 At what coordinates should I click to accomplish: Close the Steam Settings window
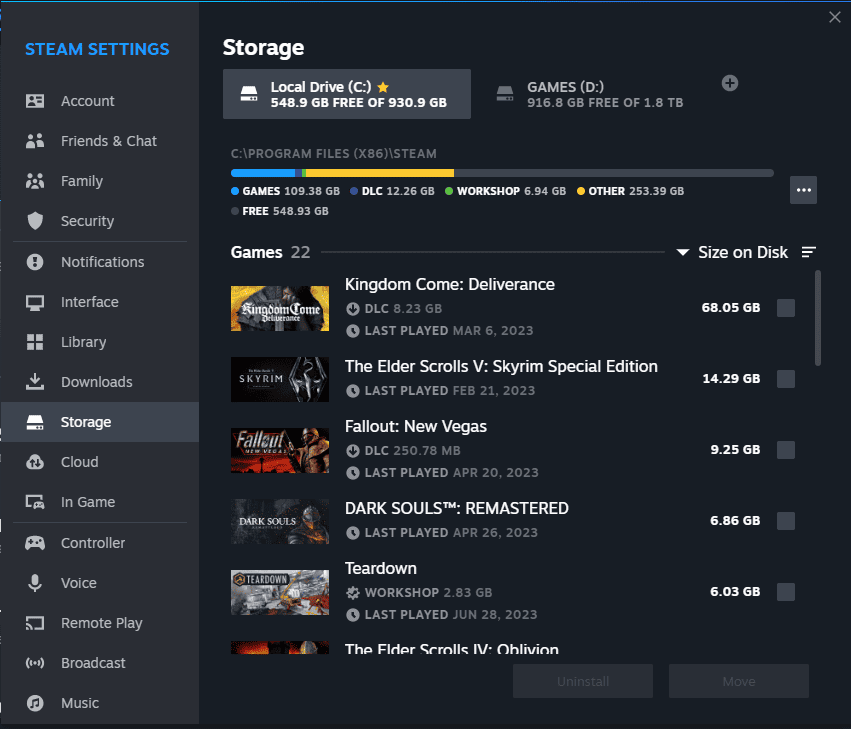point(835,17)
